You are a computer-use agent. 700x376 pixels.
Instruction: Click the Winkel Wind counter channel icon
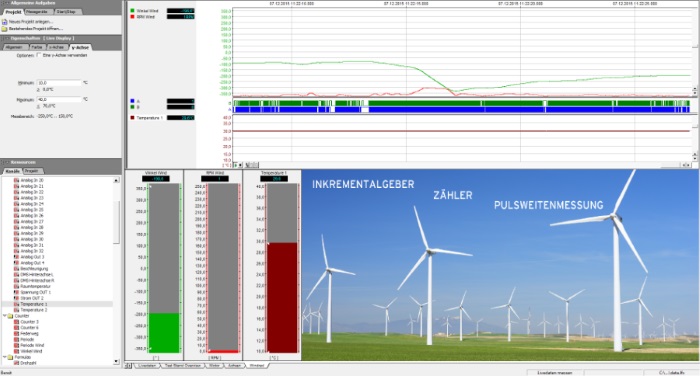(17, 351)
